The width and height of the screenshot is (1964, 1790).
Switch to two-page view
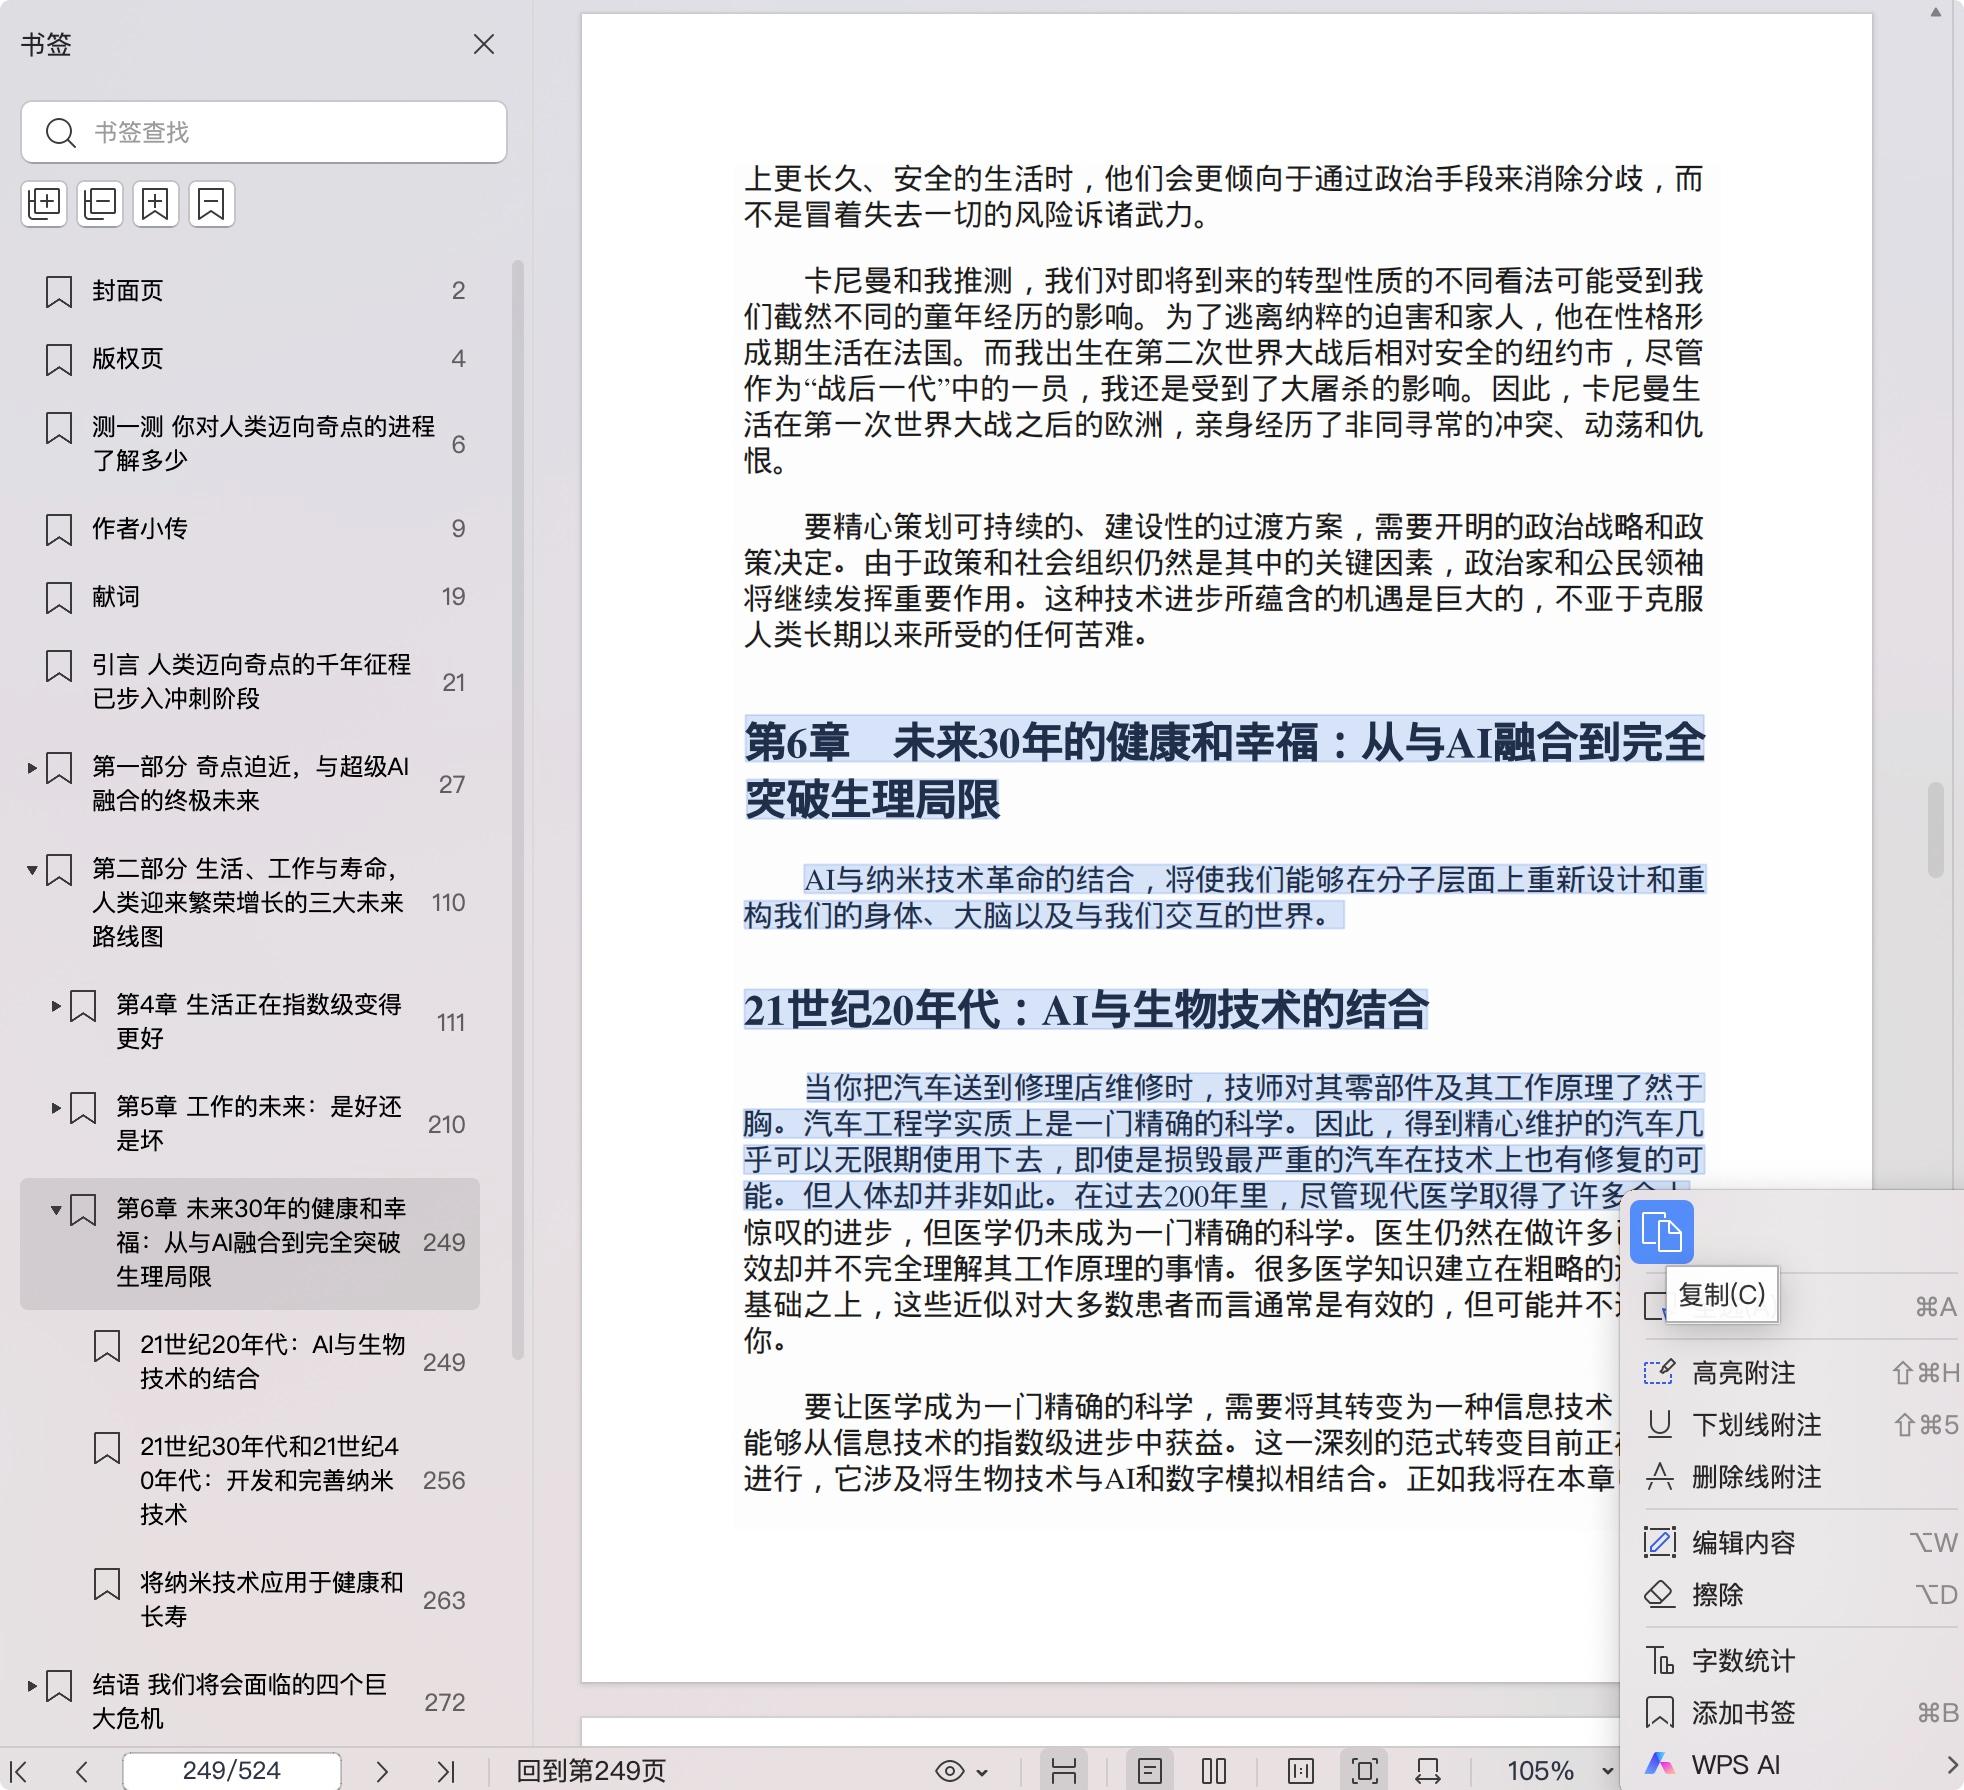1214,1771
